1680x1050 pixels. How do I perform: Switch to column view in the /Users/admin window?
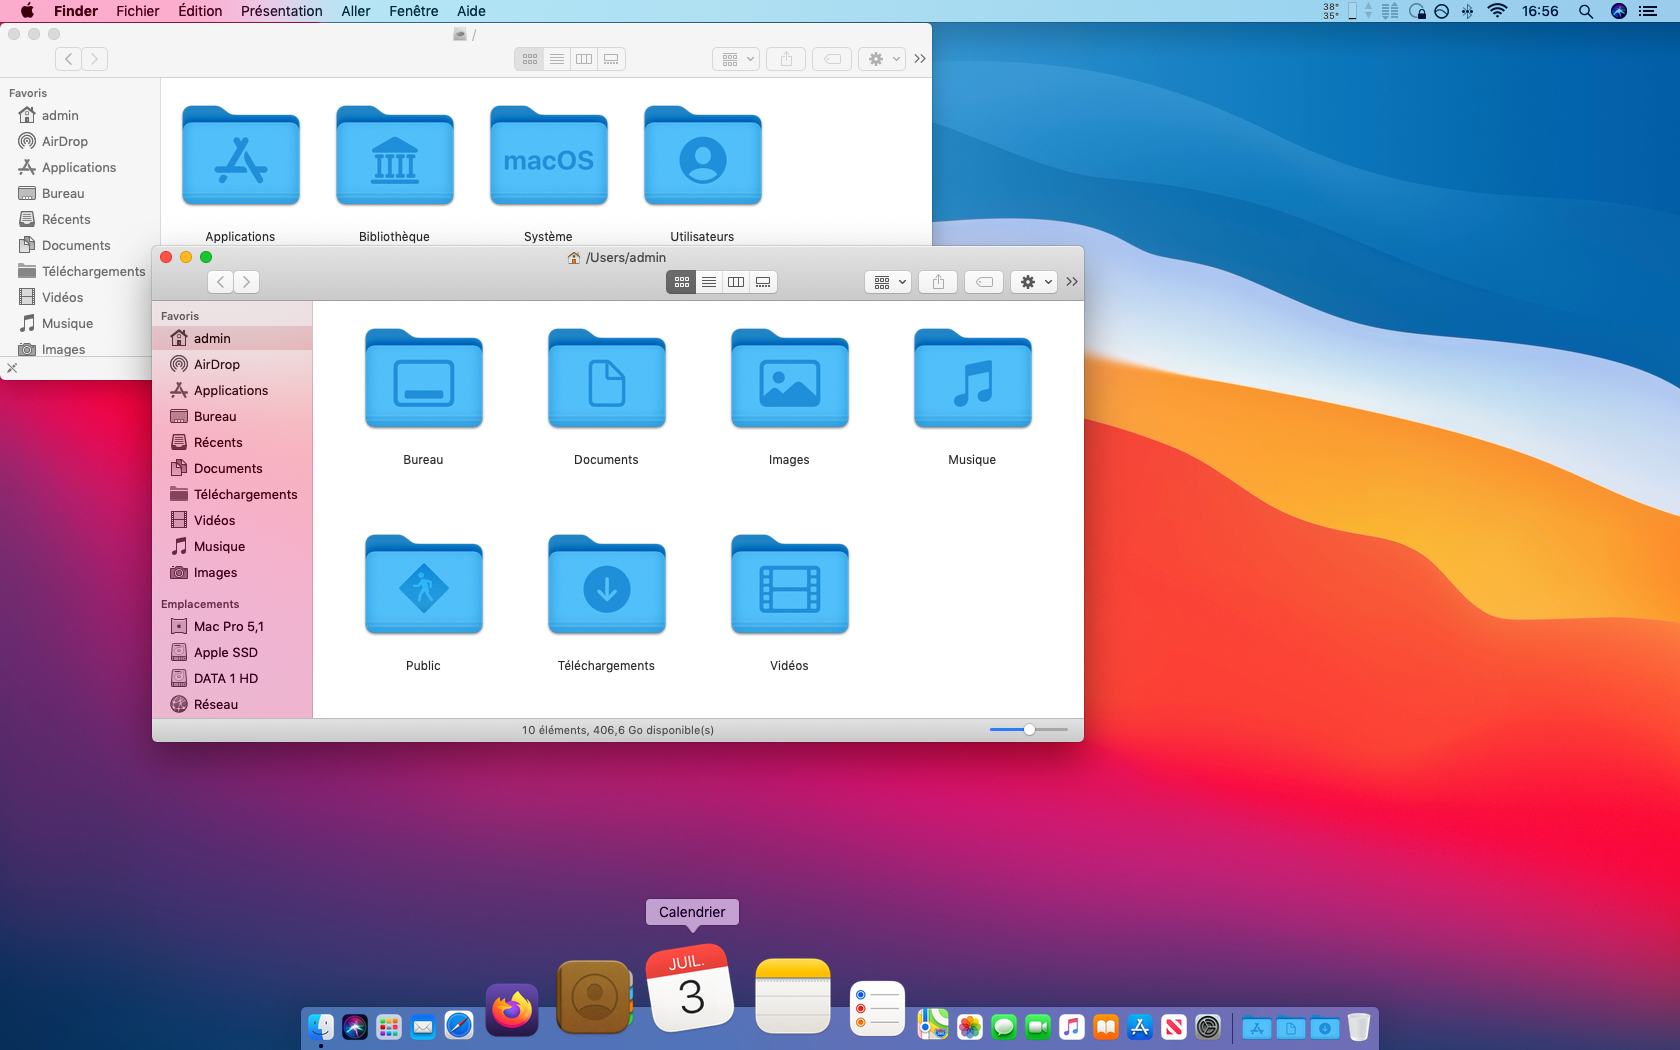click(x=736, y=282)
